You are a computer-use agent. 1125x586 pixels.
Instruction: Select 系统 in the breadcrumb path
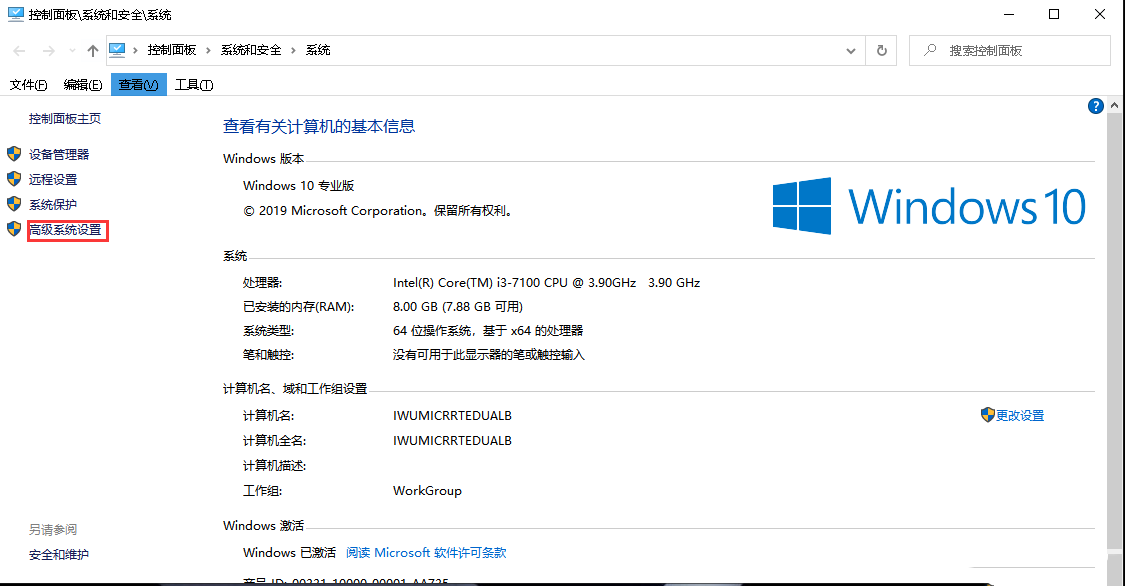[318, 50]
